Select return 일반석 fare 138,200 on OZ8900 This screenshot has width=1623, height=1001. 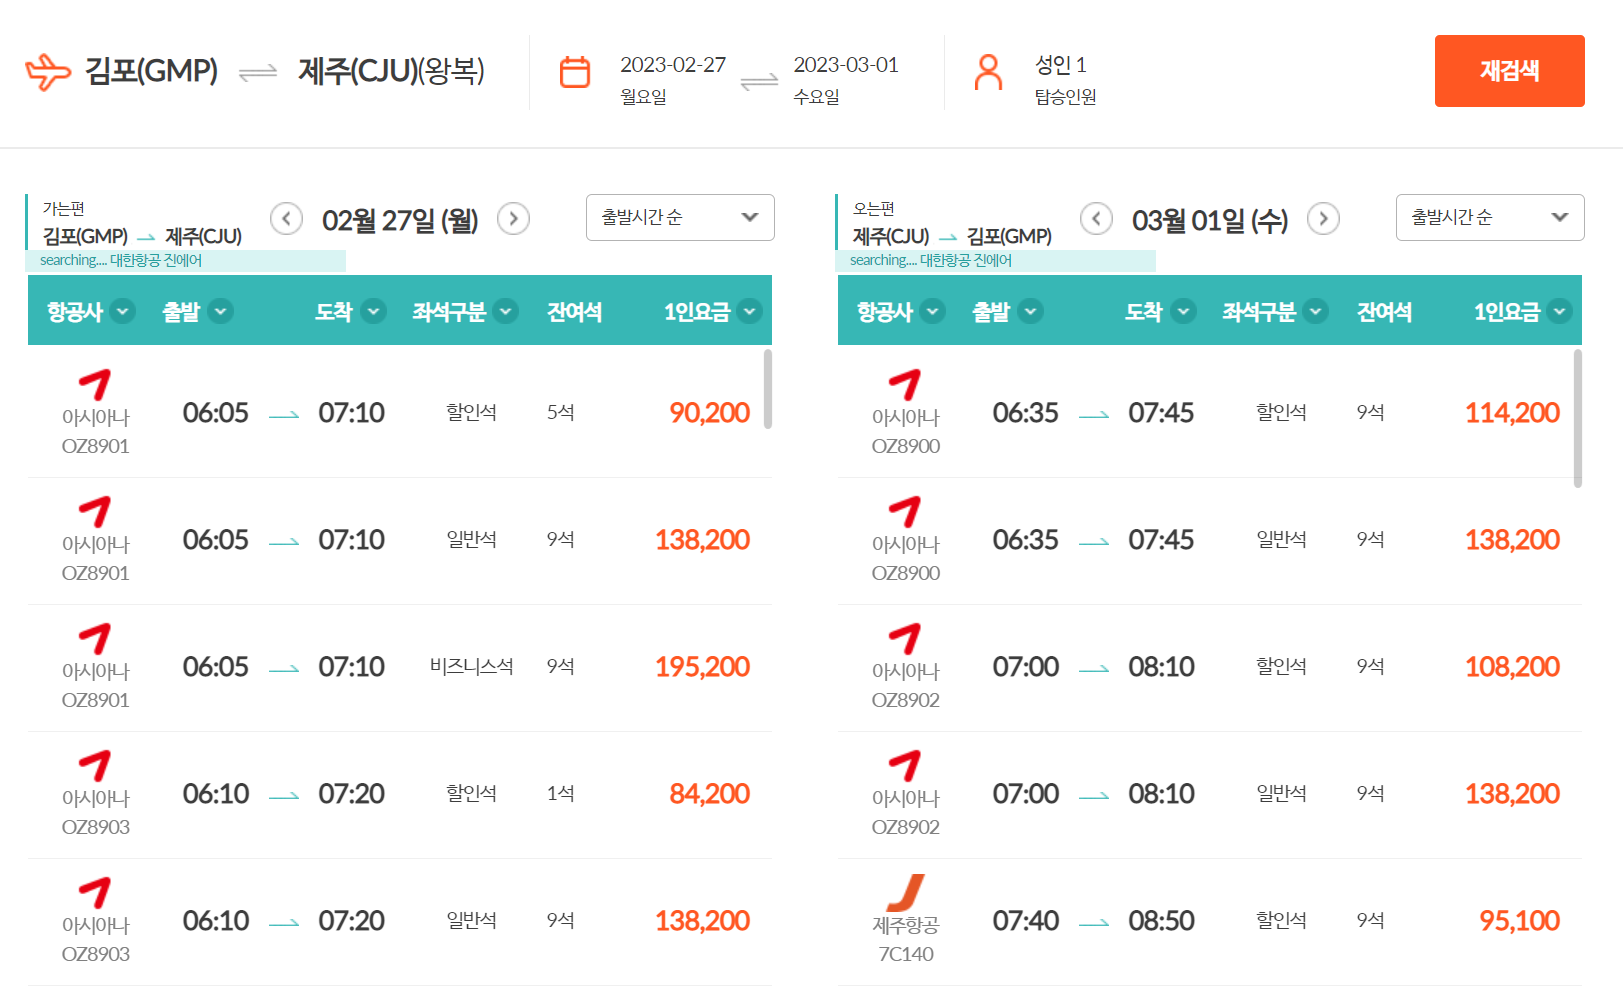pyautogui.click(x=1512, y=539)
